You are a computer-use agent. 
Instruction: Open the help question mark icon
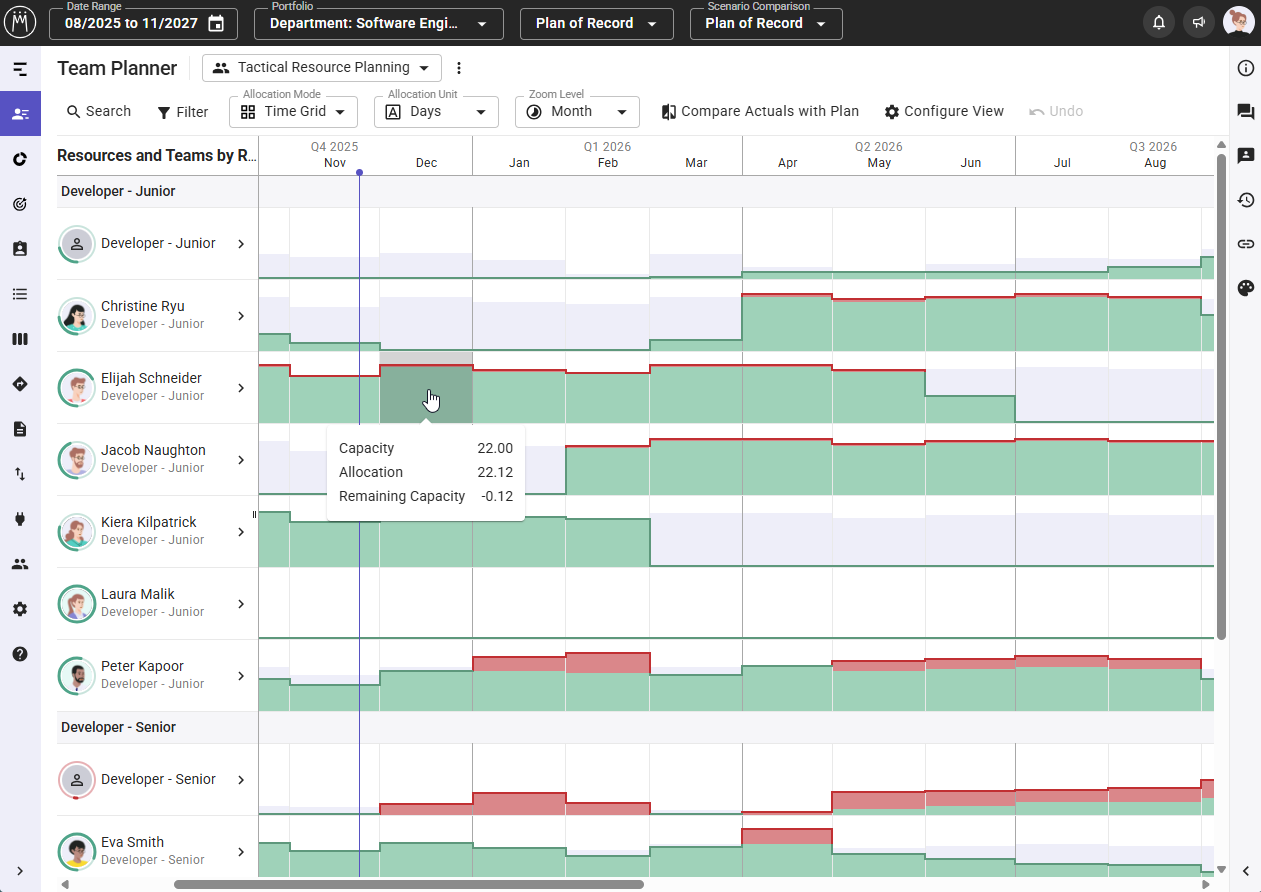pyautogui.click(x=20, y=654)
